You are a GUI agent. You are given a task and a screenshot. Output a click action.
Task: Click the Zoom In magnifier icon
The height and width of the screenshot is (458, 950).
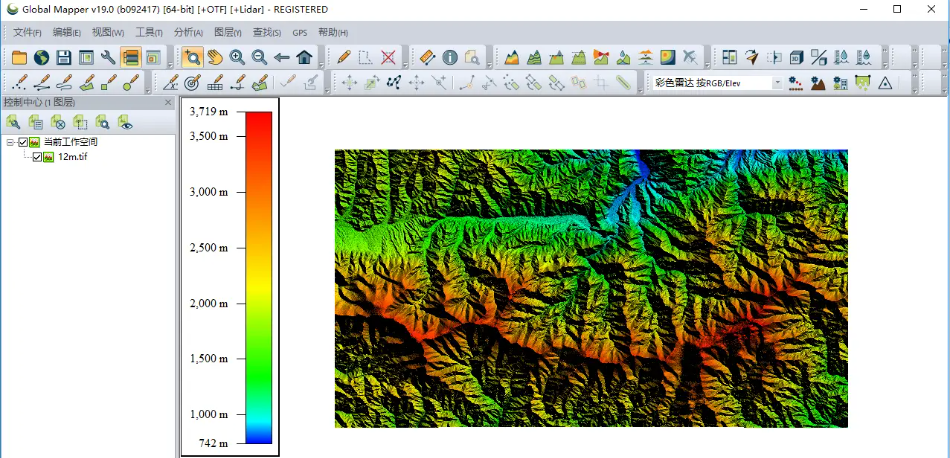coord(237,58)
